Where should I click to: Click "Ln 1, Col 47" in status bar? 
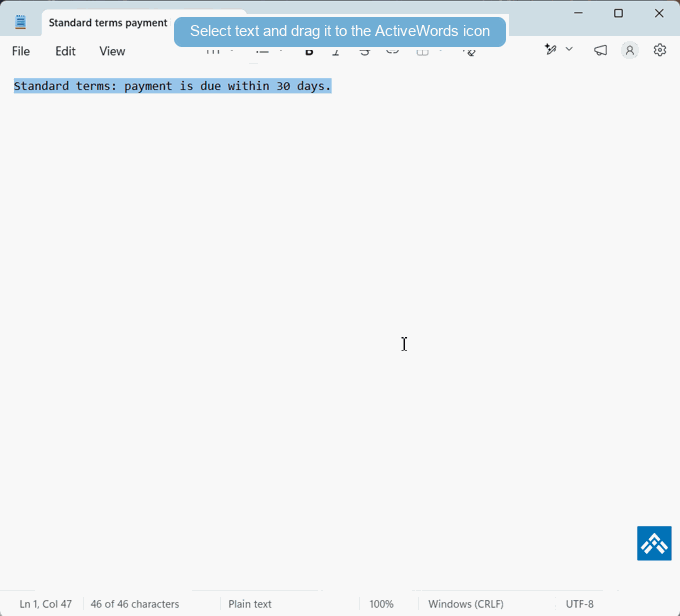point(46,604)
